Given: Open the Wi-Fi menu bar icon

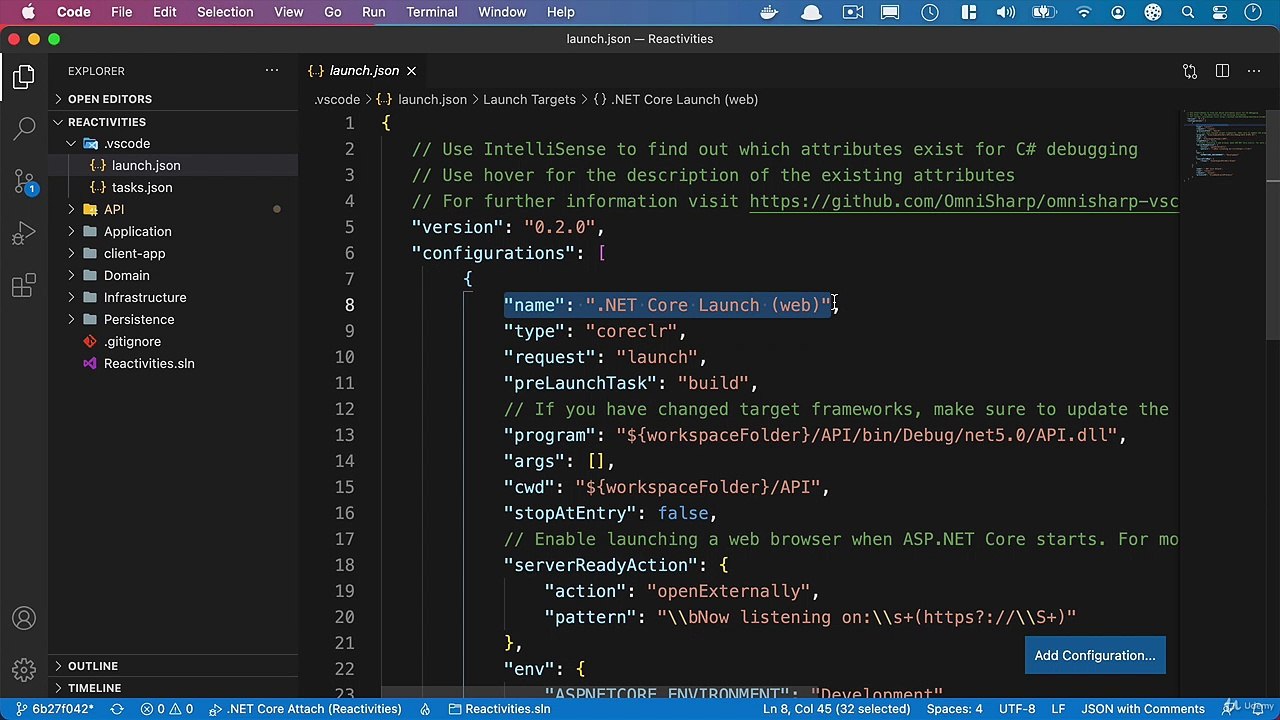Looking at the screenshot, I should click(x=1084, y=12).
